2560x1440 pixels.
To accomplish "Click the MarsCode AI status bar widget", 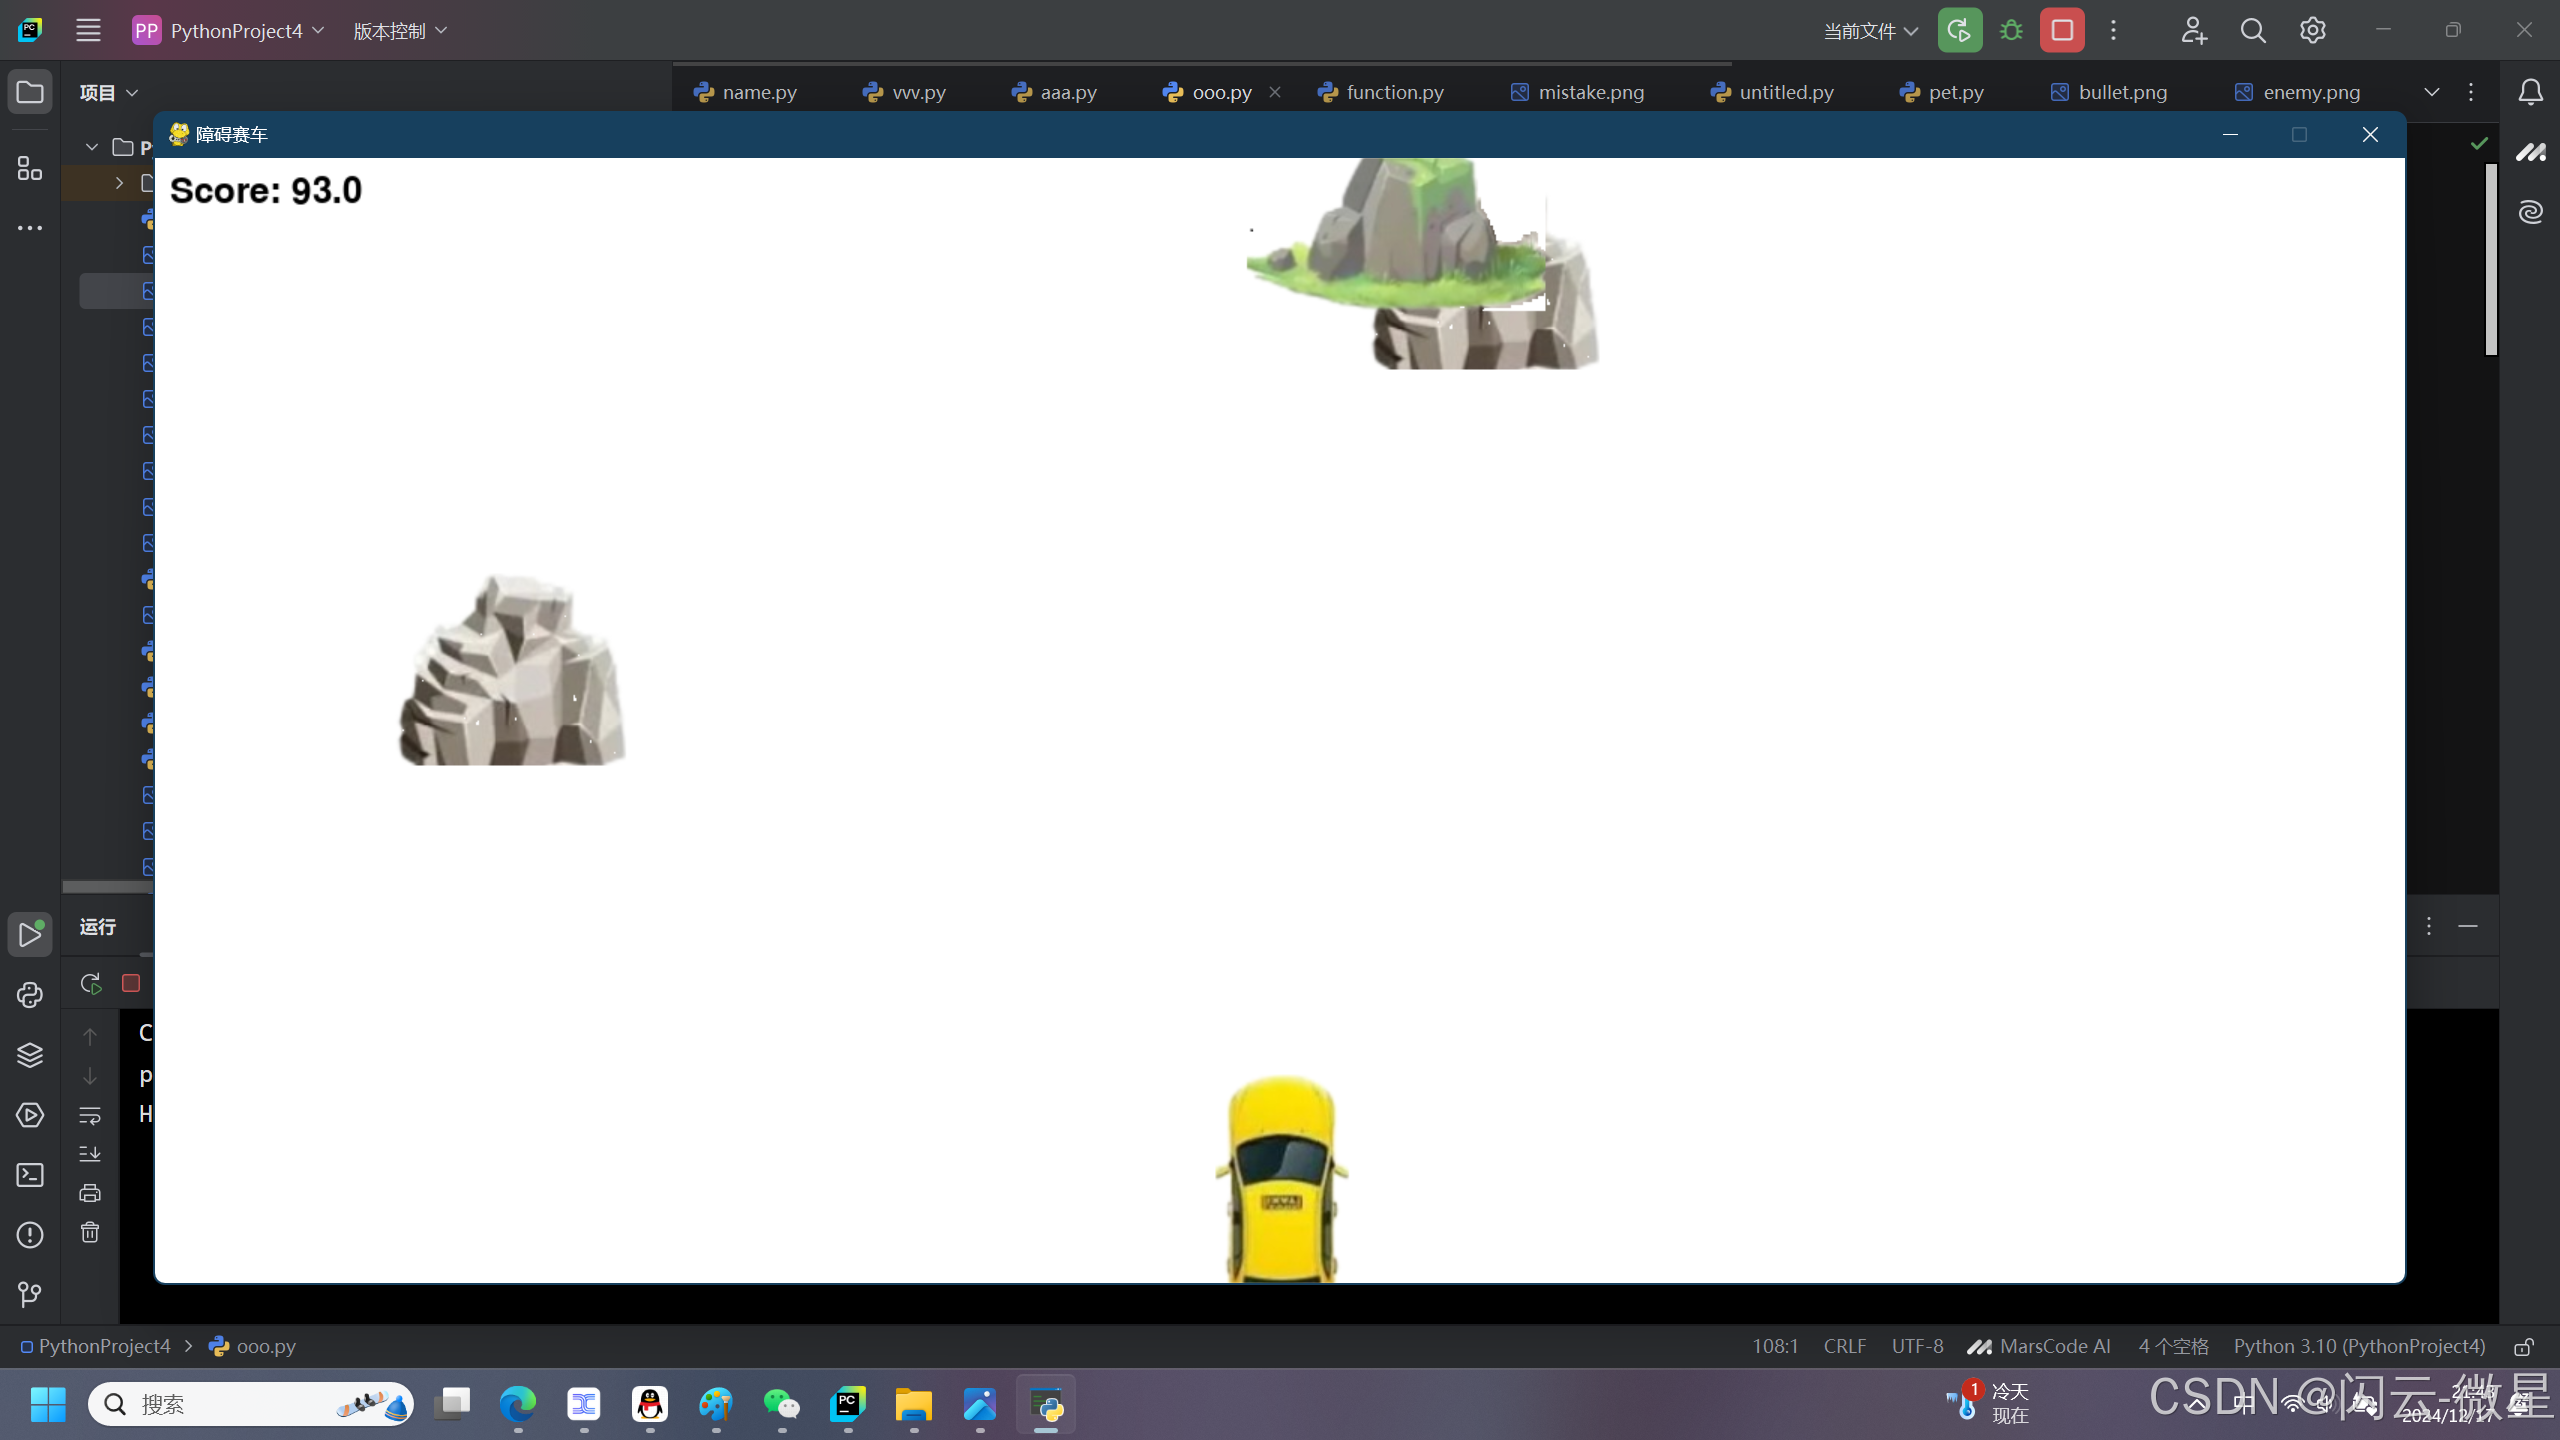I will tap(2039, 1347).
